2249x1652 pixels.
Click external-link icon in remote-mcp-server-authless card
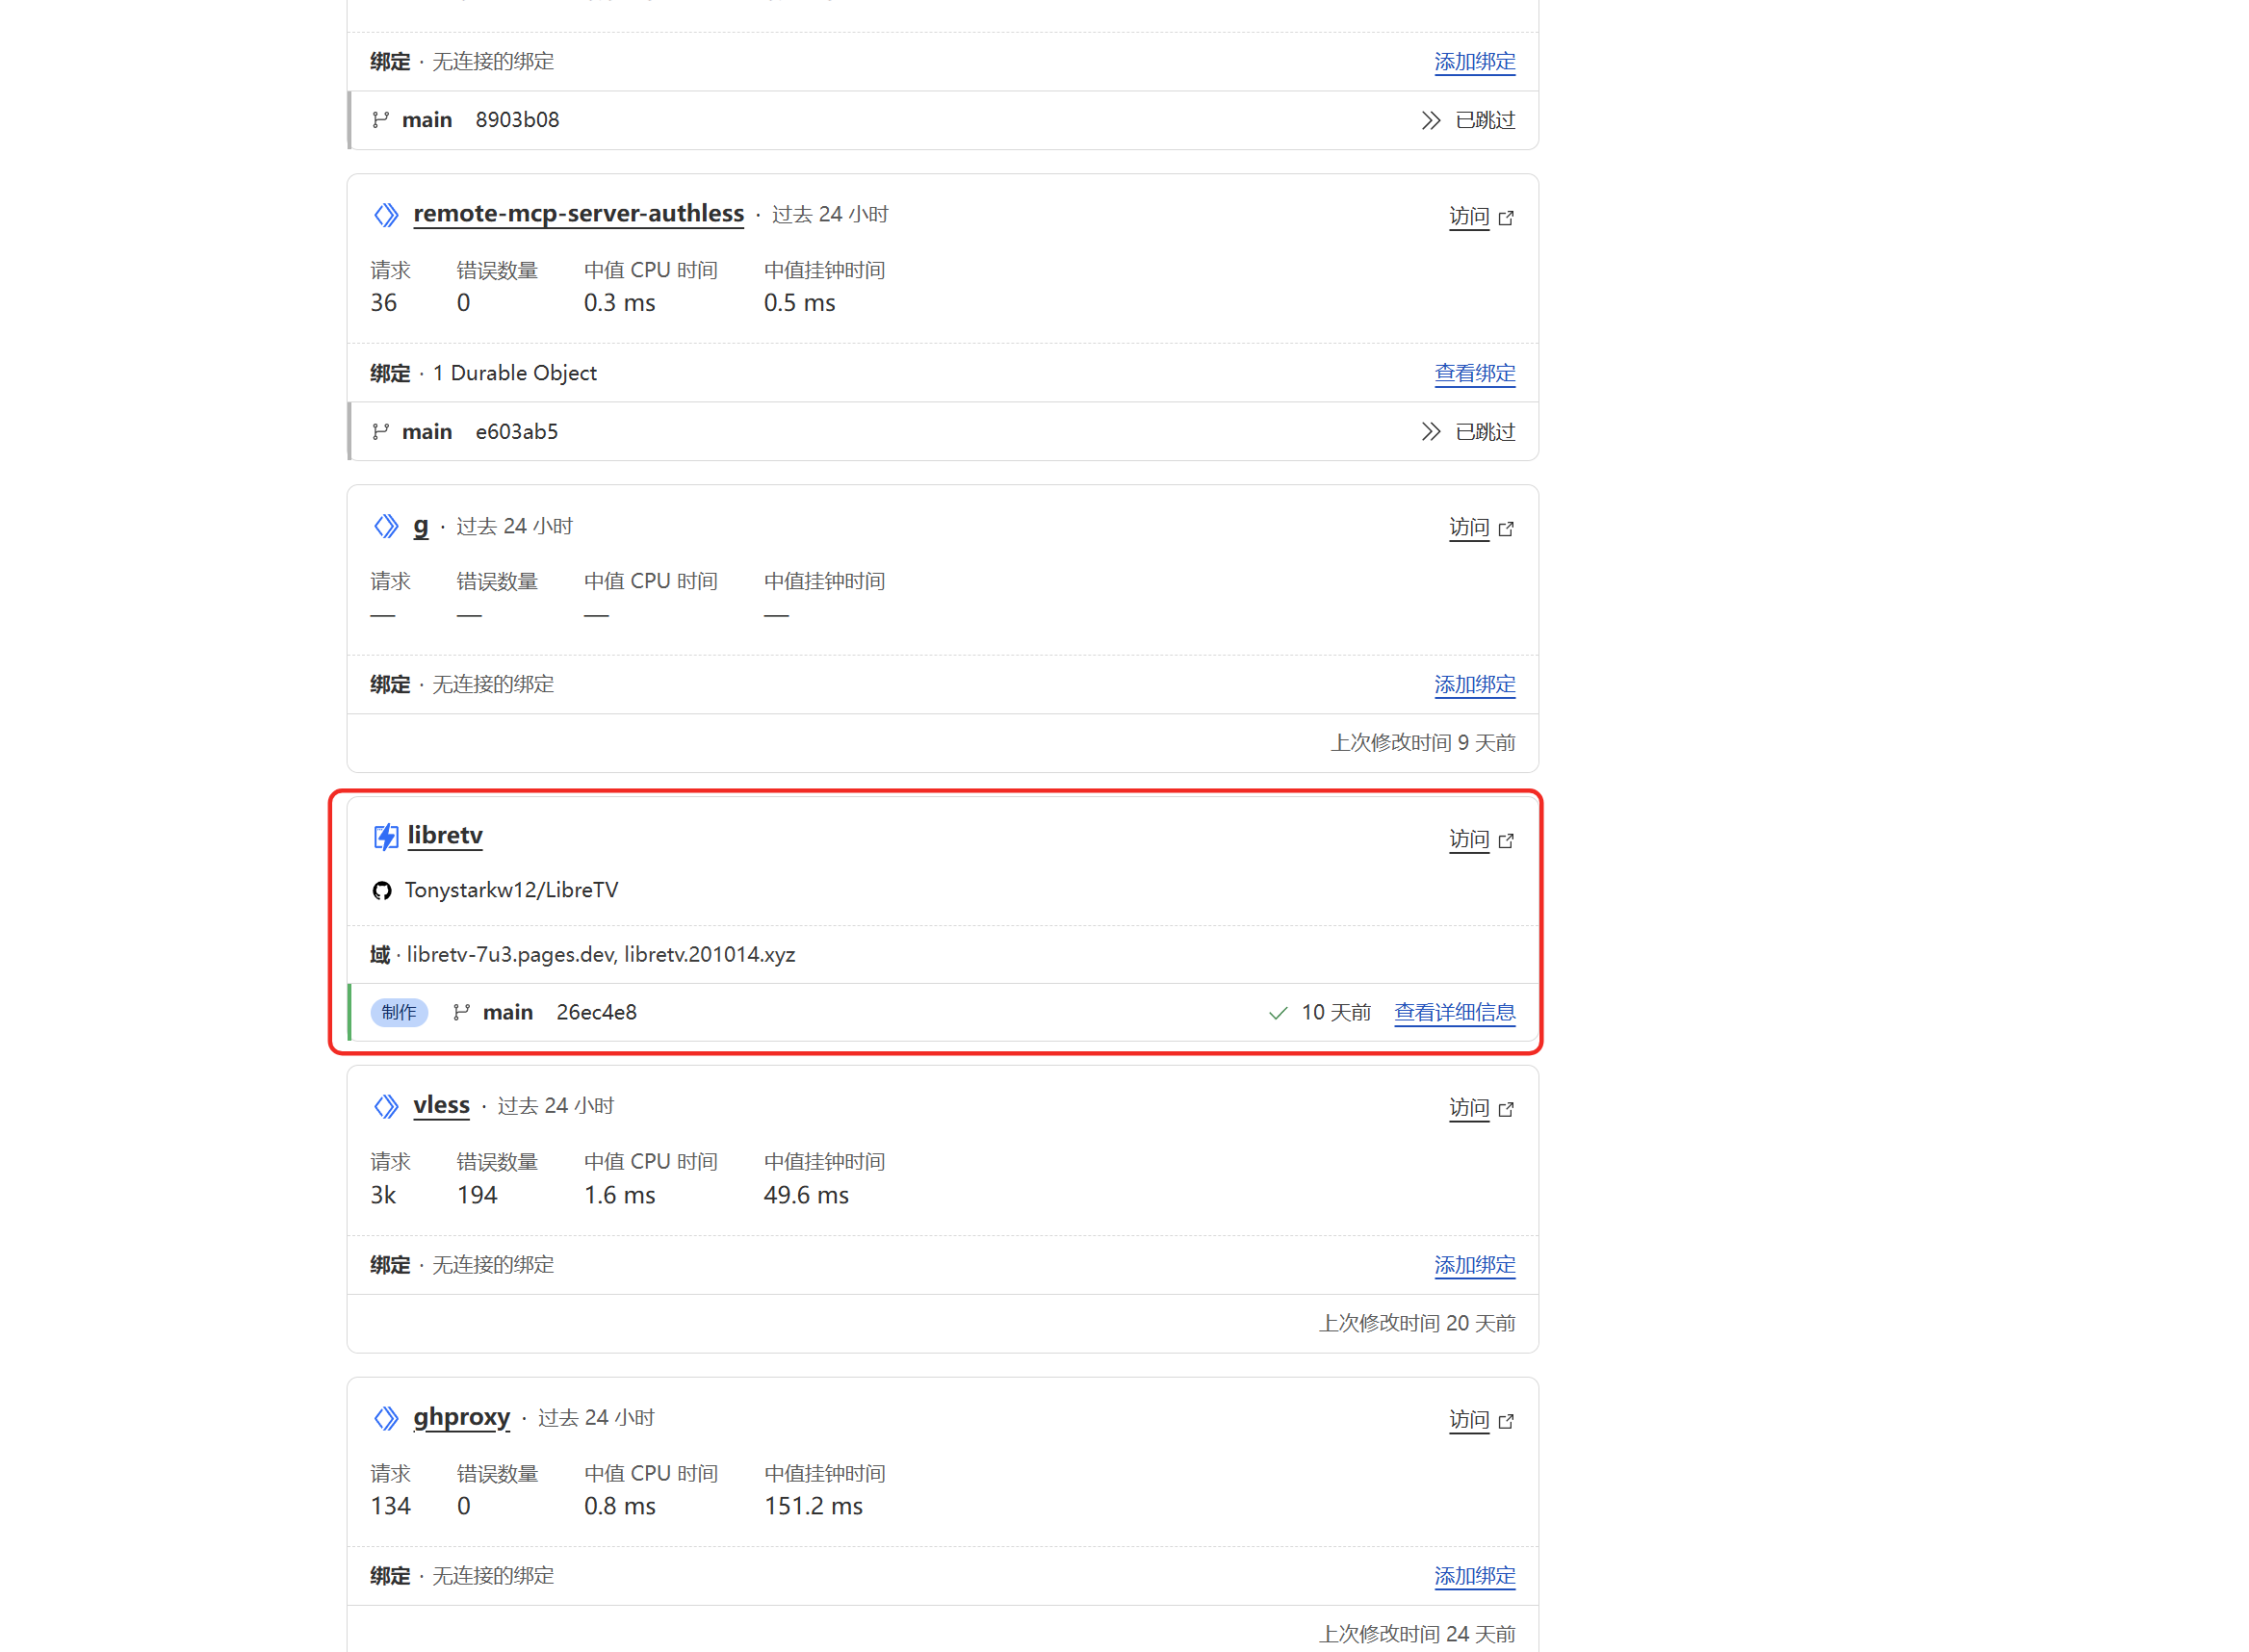pyautogui.click(x=1506, y=217)
